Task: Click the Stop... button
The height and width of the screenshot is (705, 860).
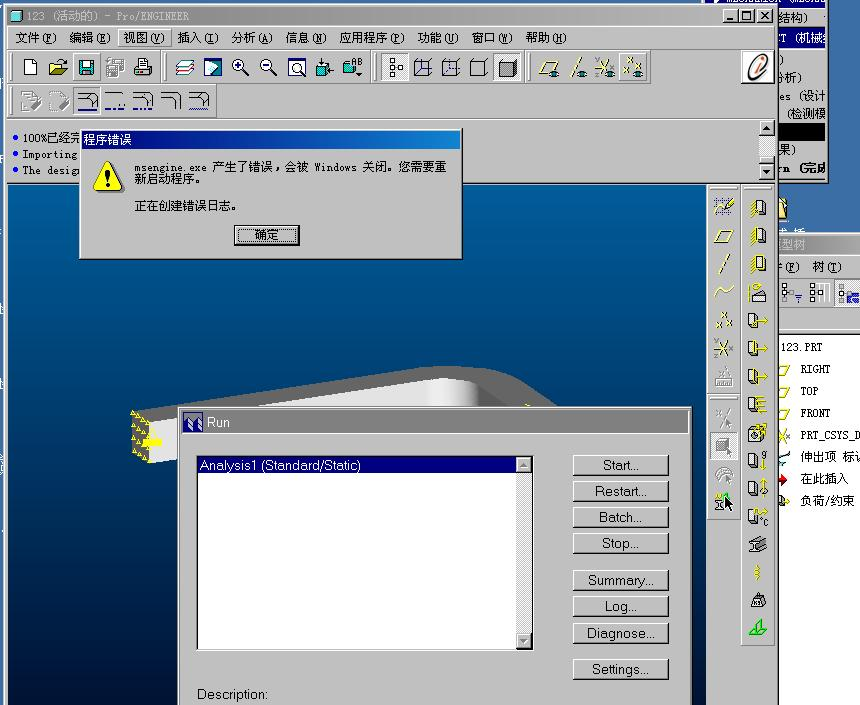Action: tap(620, 543)
